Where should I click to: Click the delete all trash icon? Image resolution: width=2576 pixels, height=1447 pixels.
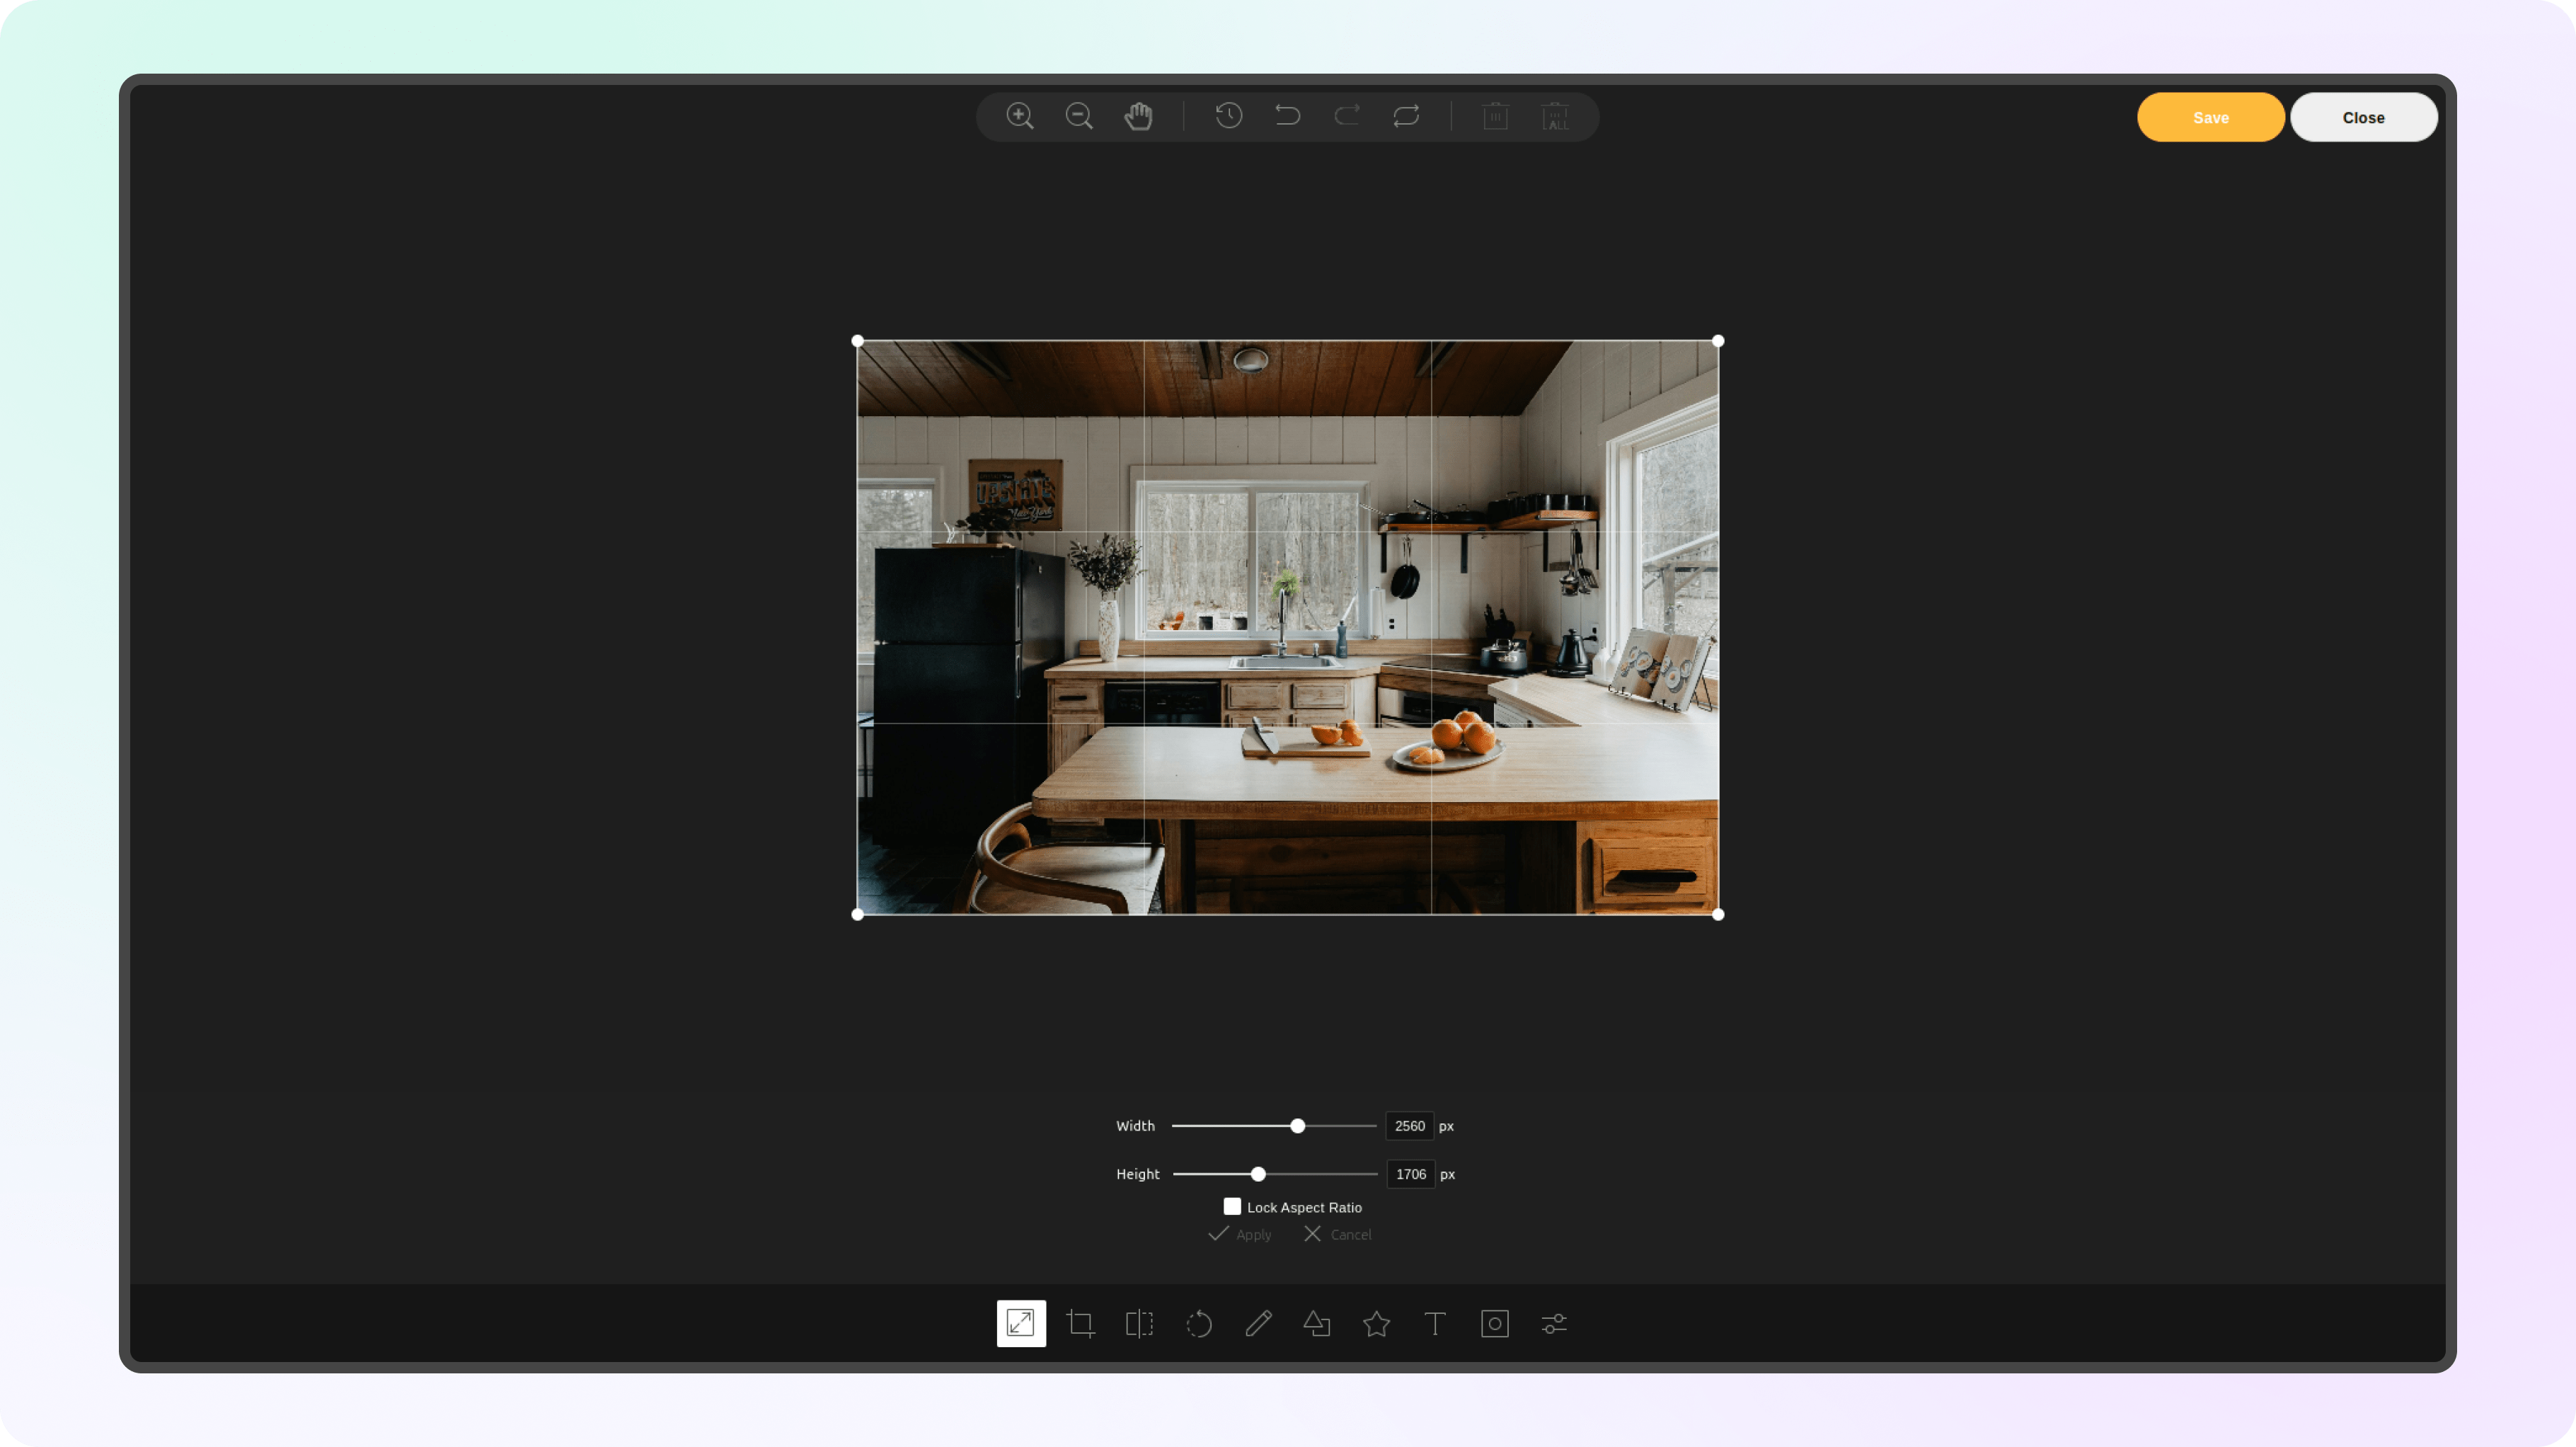[1555, 116]
